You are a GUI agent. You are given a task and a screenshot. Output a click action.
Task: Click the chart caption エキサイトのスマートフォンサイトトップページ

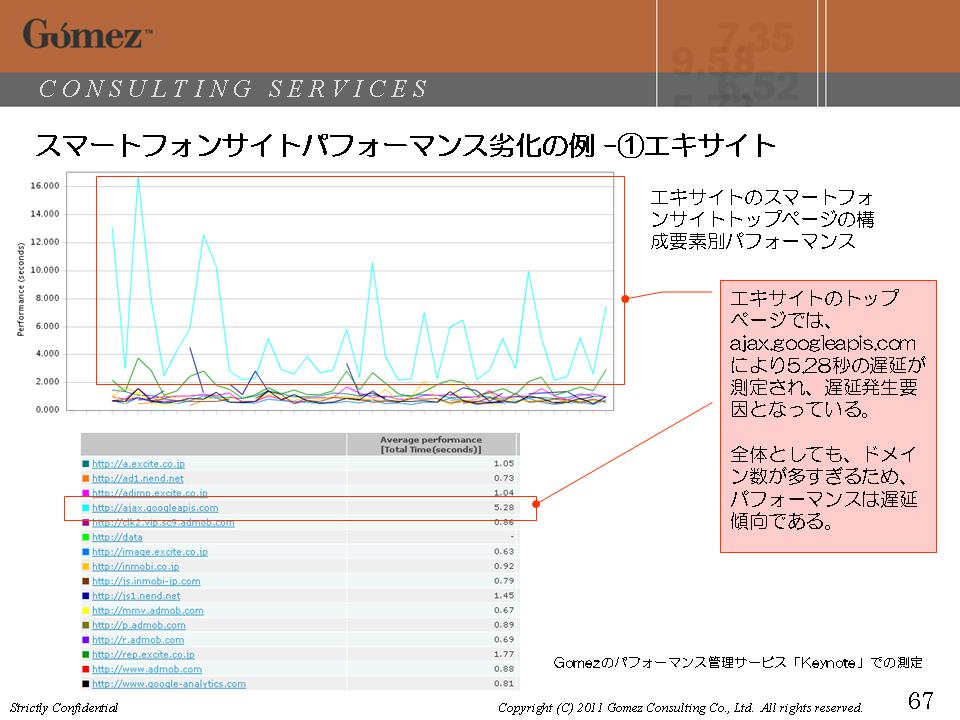[x=762, y=219]
